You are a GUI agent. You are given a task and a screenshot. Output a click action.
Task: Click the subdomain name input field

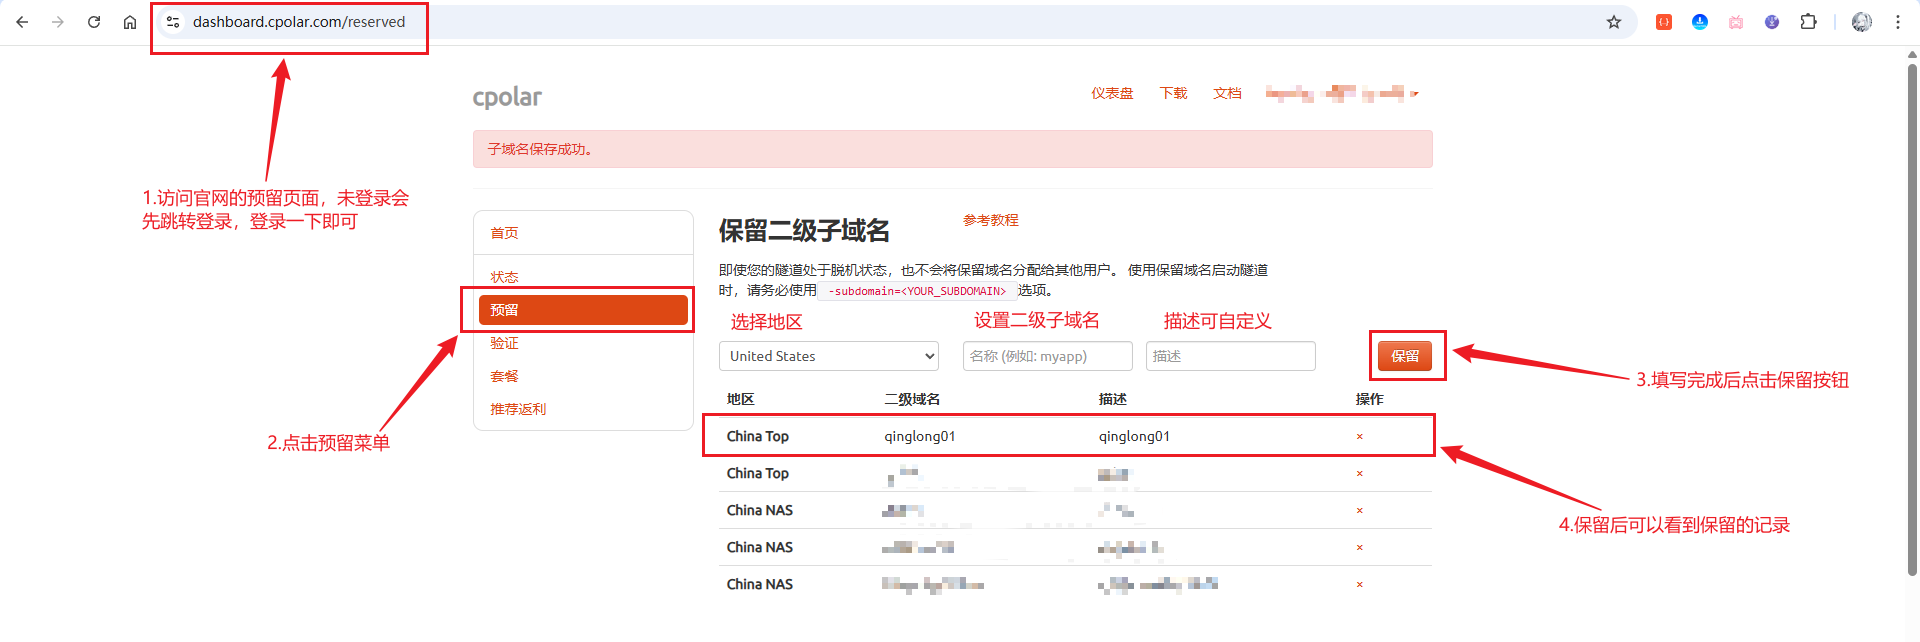pos(1047,356)
